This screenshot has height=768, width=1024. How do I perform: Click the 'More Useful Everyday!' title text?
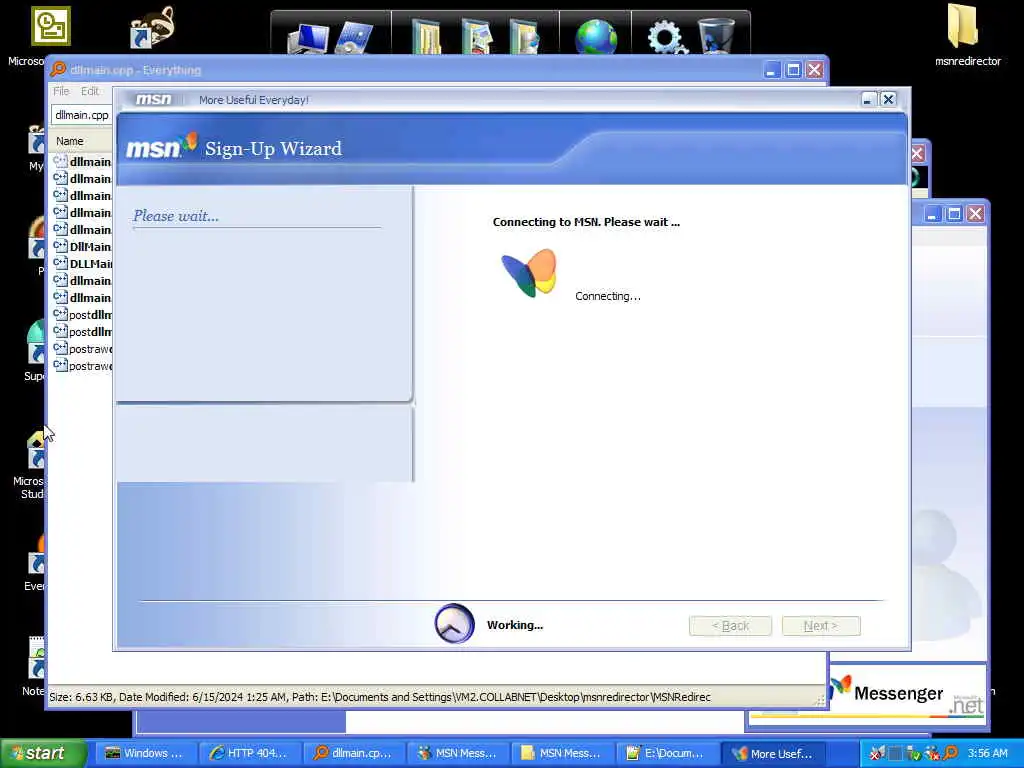(253, 100)
